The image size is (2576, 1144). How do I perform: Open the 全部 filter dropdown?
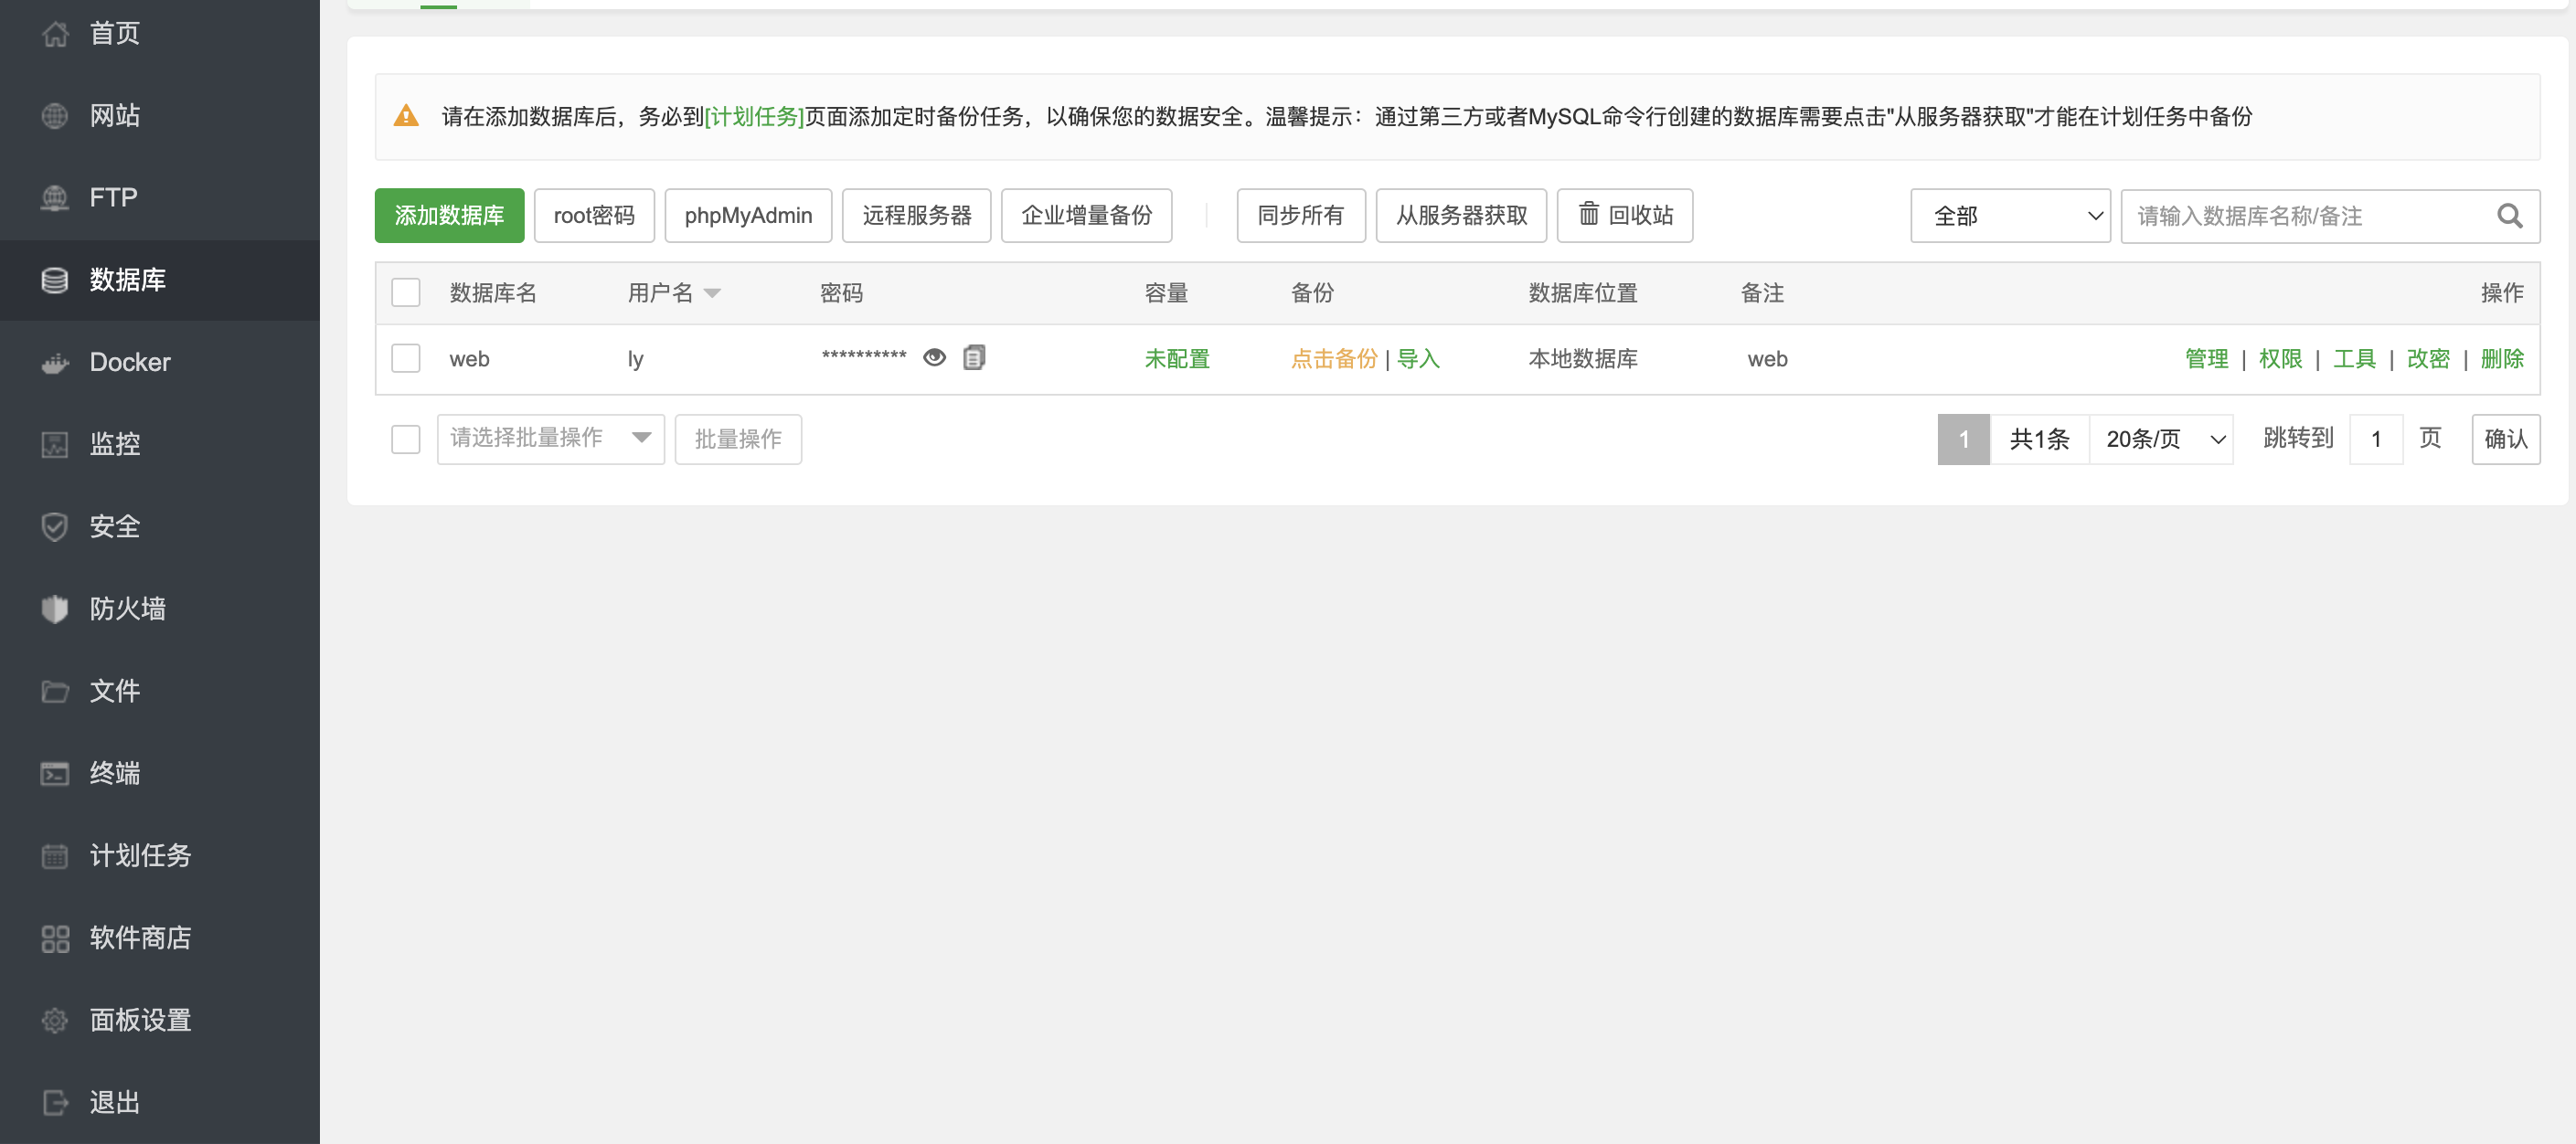[x=2009, y=215]
